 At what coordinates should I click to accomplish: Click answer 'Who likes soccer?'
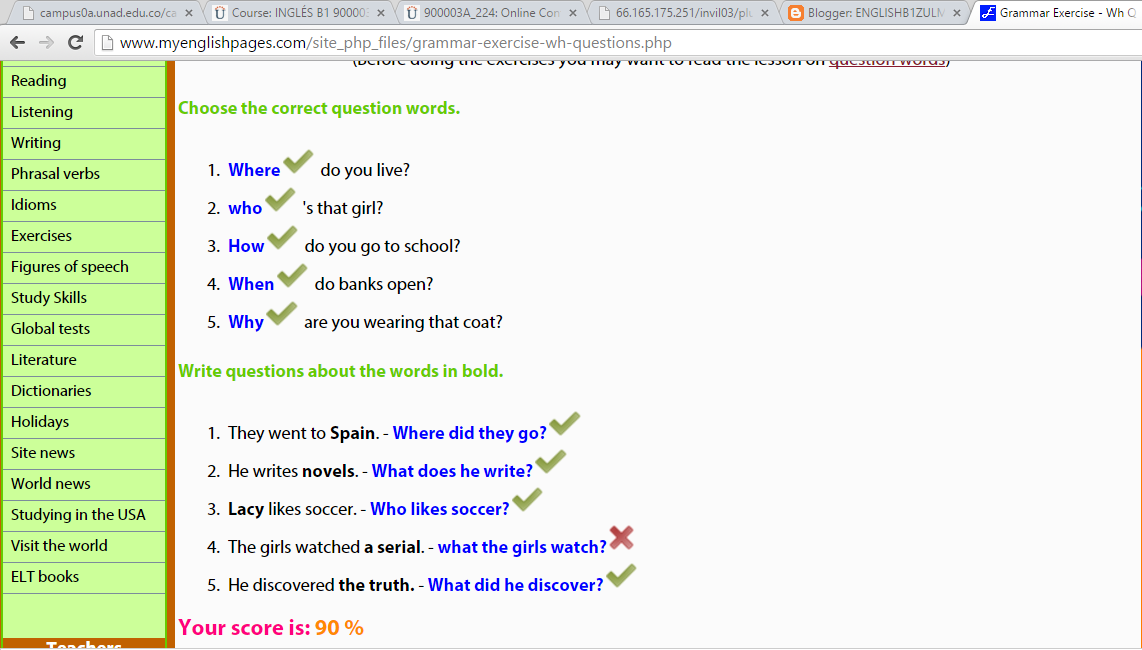[440, 509]
